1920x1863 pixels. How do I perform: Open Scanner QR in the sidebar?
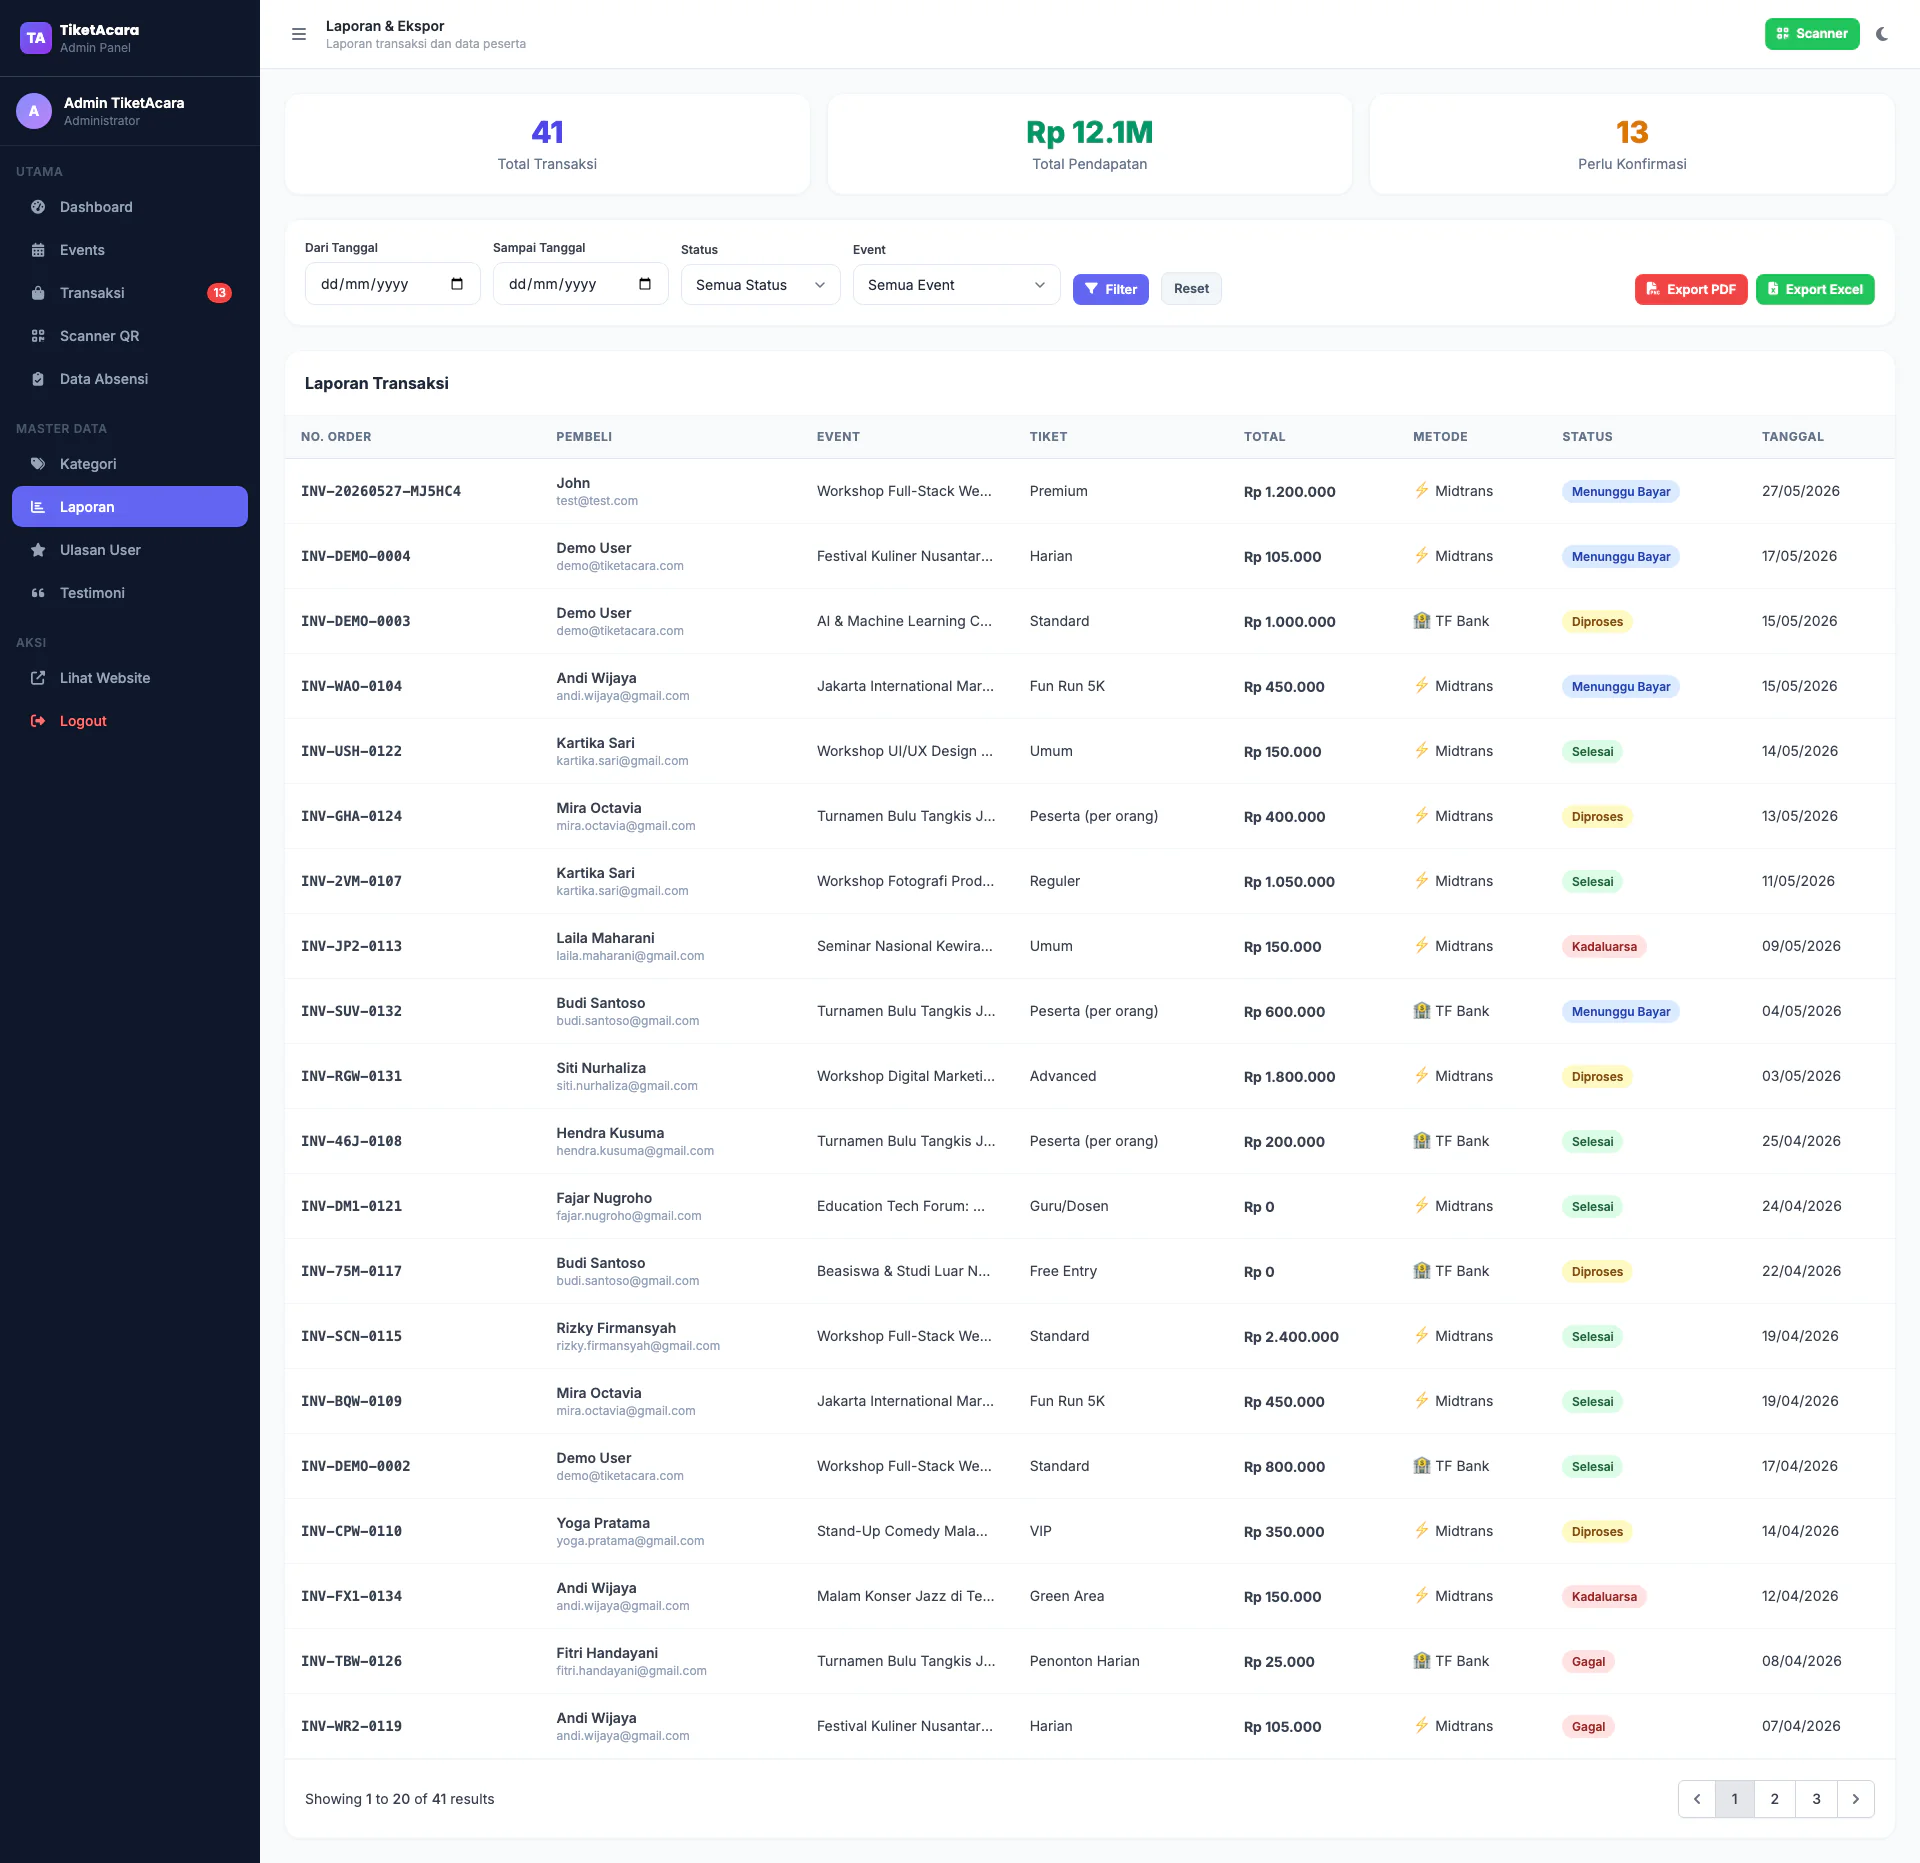coord(130,336)
